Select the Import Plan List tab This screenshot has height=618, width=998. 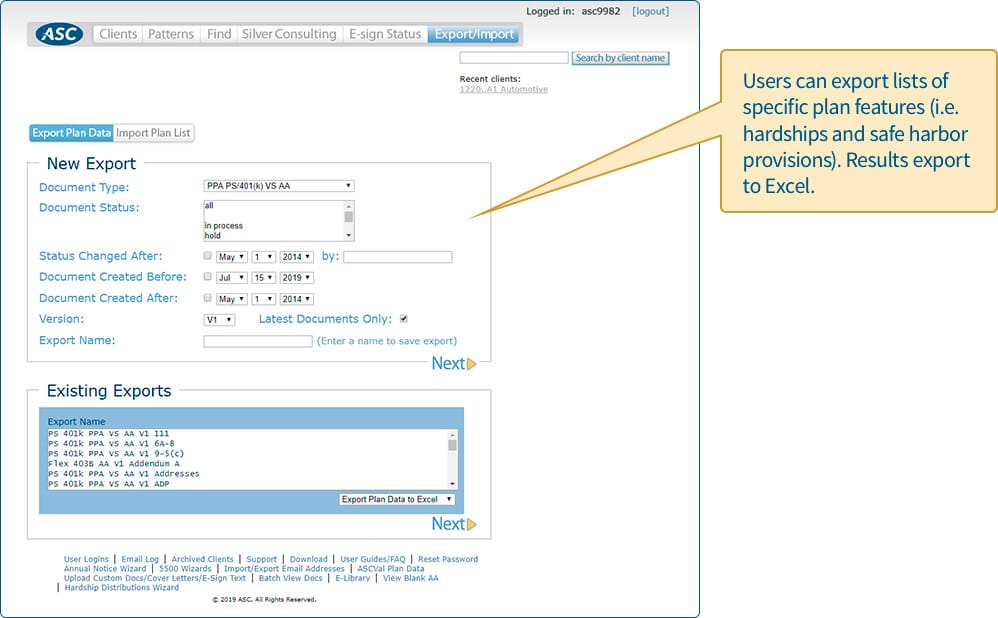154,133
